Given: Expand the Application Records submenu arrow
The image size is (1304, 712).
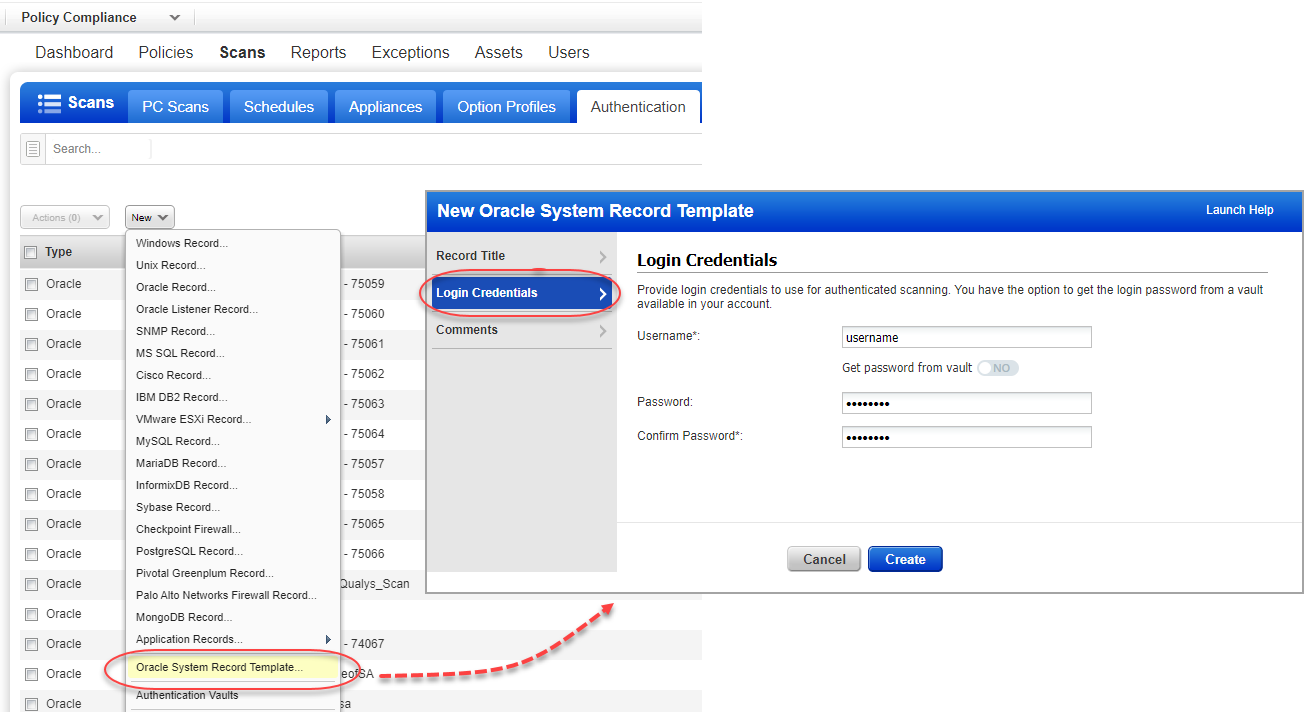Looking at the screenshot, I should tap(328, 640).
